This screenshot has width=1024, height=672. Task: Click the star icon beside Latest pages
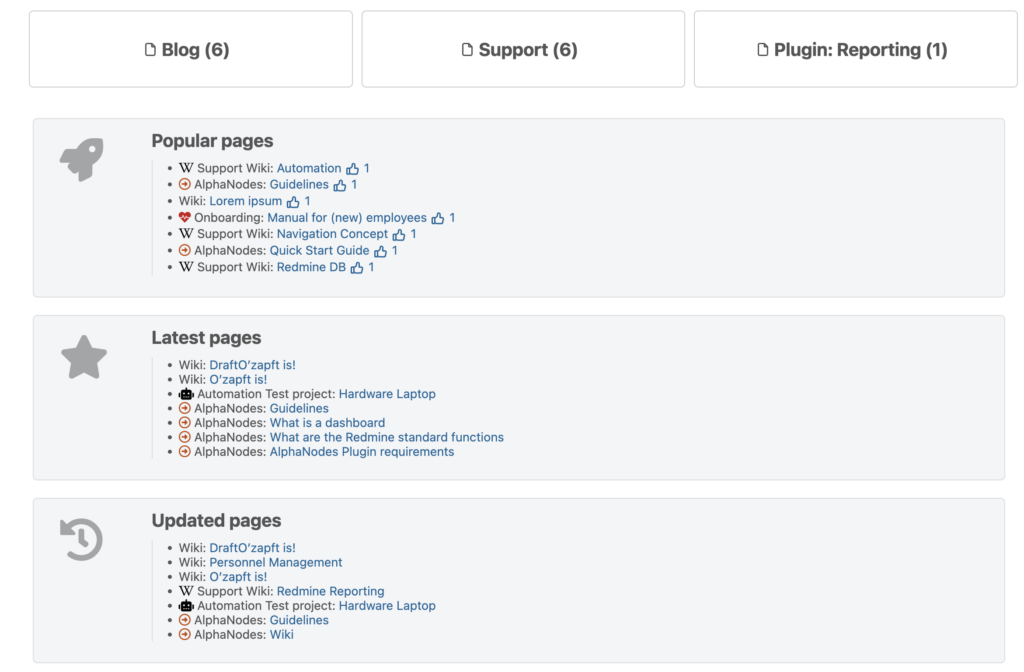[x=83, y=356]
